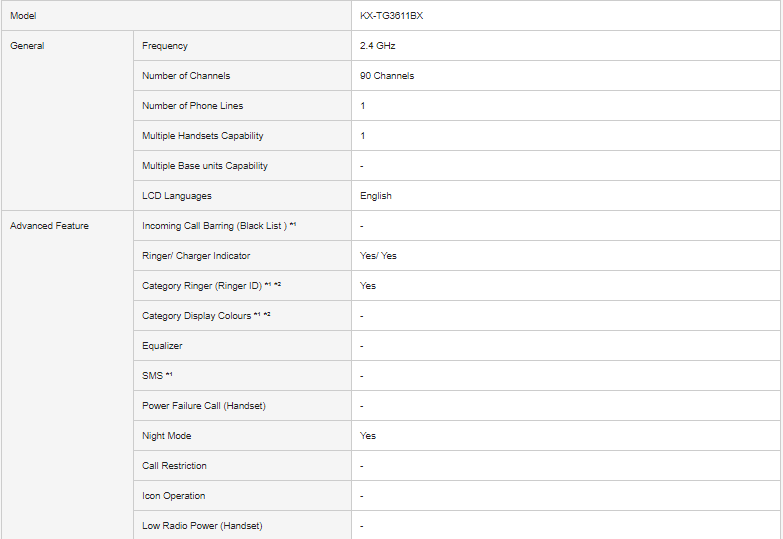Click the General section label
The height and width of the screenshot is (539, 783).
[x=27, y=46]
